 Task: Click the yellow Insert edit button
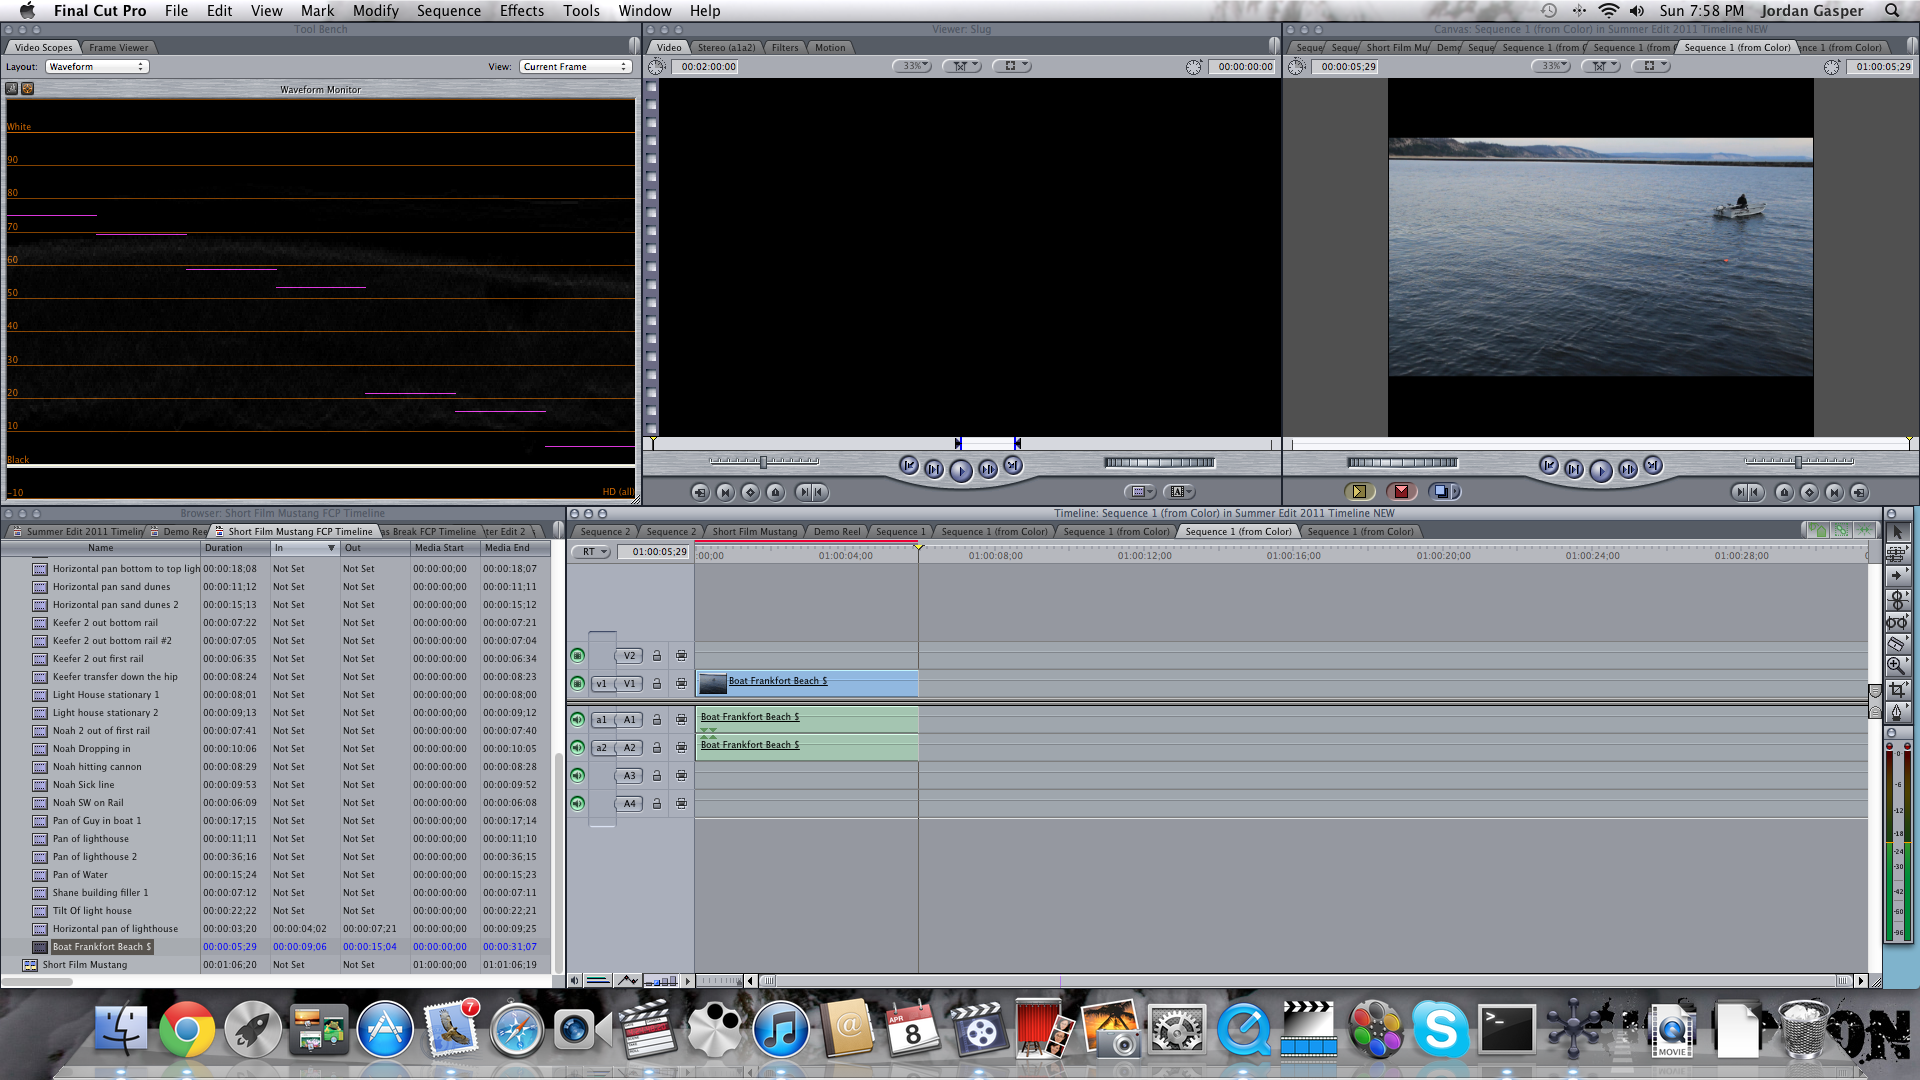coord(1359,492)
